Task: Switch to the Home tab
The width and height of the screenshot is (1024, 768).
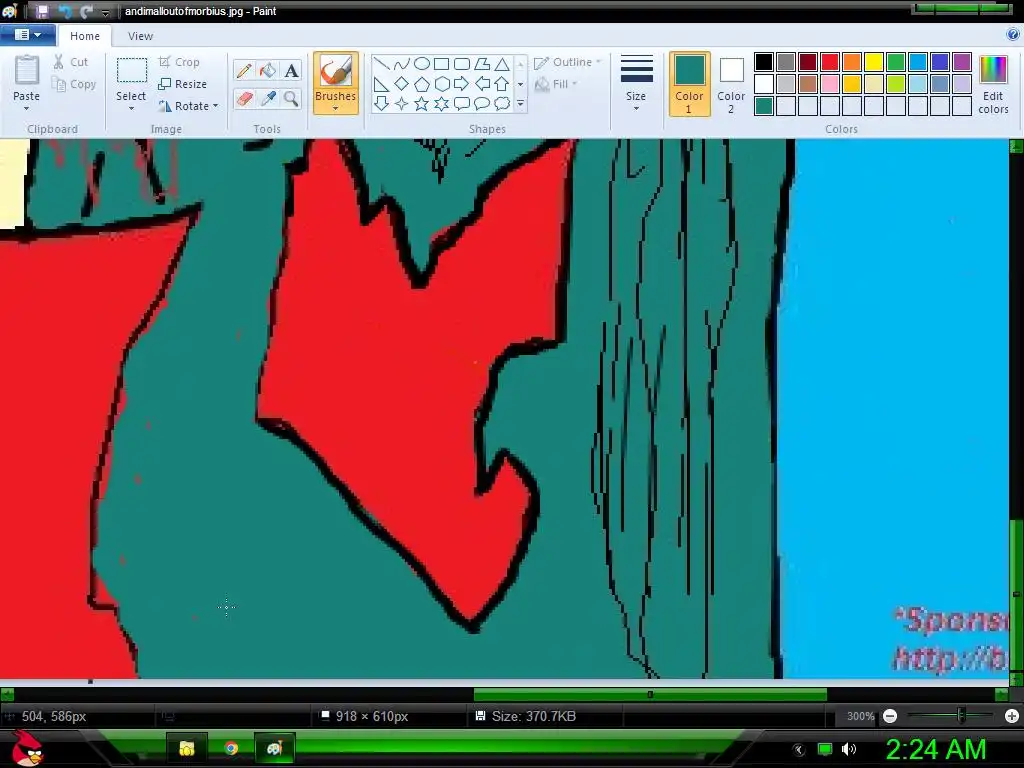Action: [x=85, y=36]
